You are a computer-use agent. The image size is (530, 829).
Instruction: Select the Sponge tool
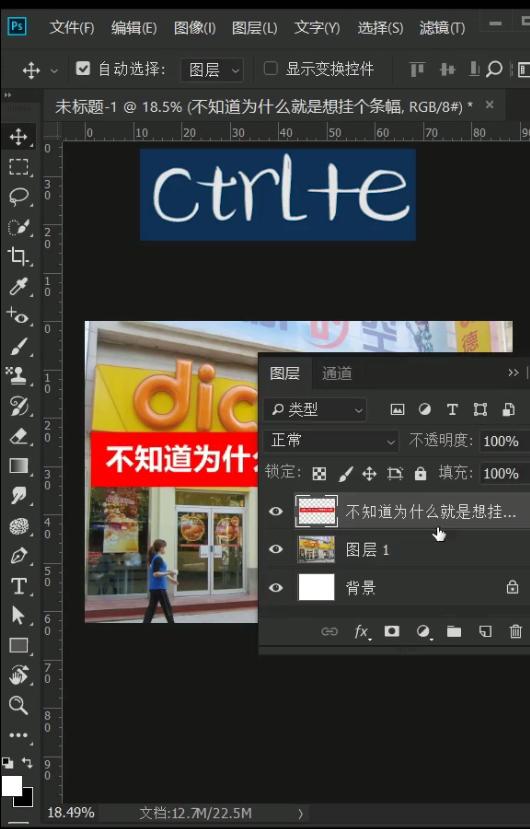pos(19,526)
